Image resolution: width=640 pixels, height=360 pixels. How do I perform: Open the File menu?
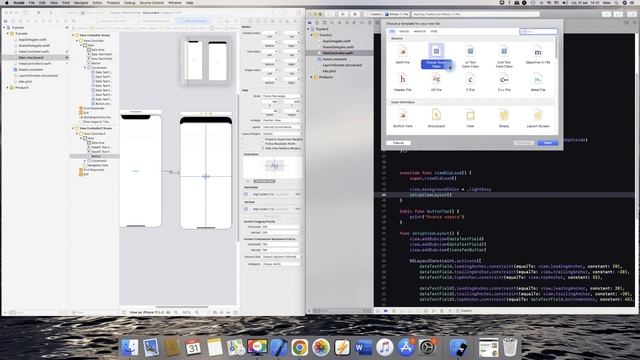point(31,3)
